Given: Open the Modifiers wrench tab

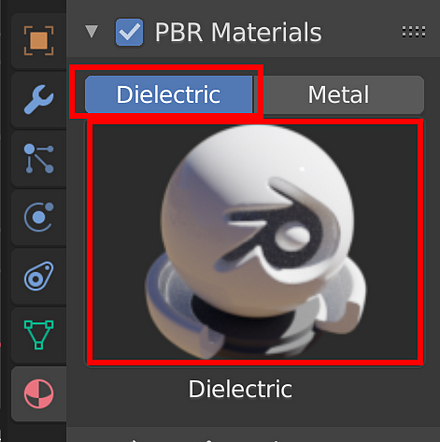Looking at the screenshot, I should pyautogui.click(x=39, y=99).
